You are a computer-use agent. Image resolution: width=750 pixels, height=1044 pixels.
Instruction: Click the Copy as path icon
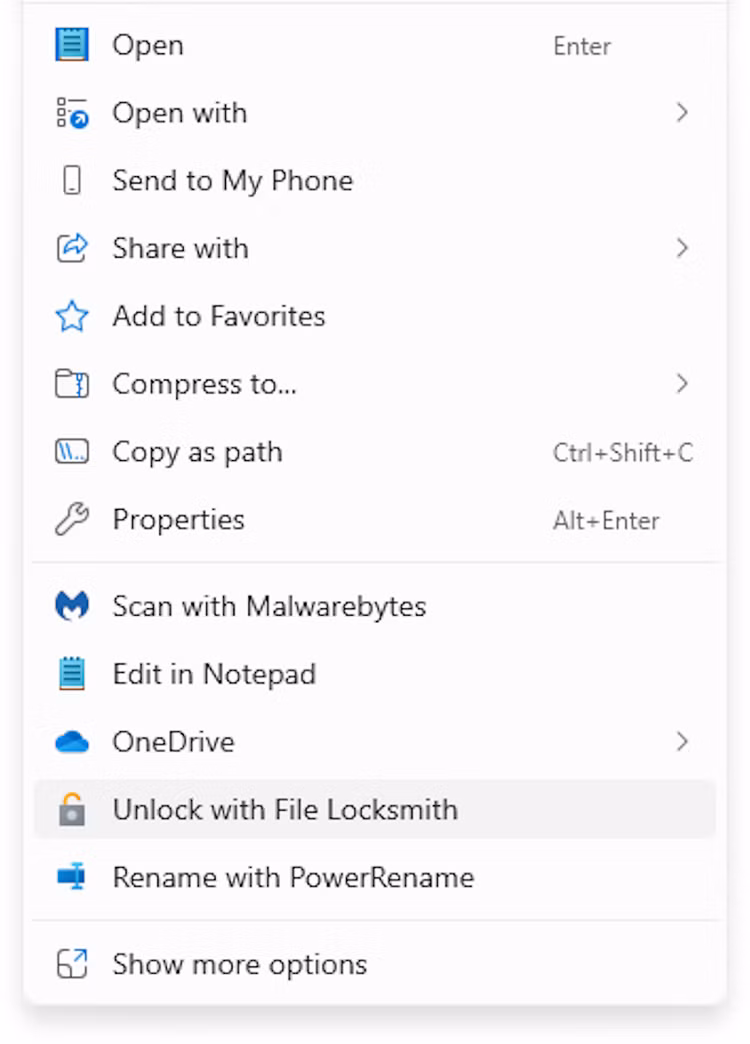pos(71,451)
